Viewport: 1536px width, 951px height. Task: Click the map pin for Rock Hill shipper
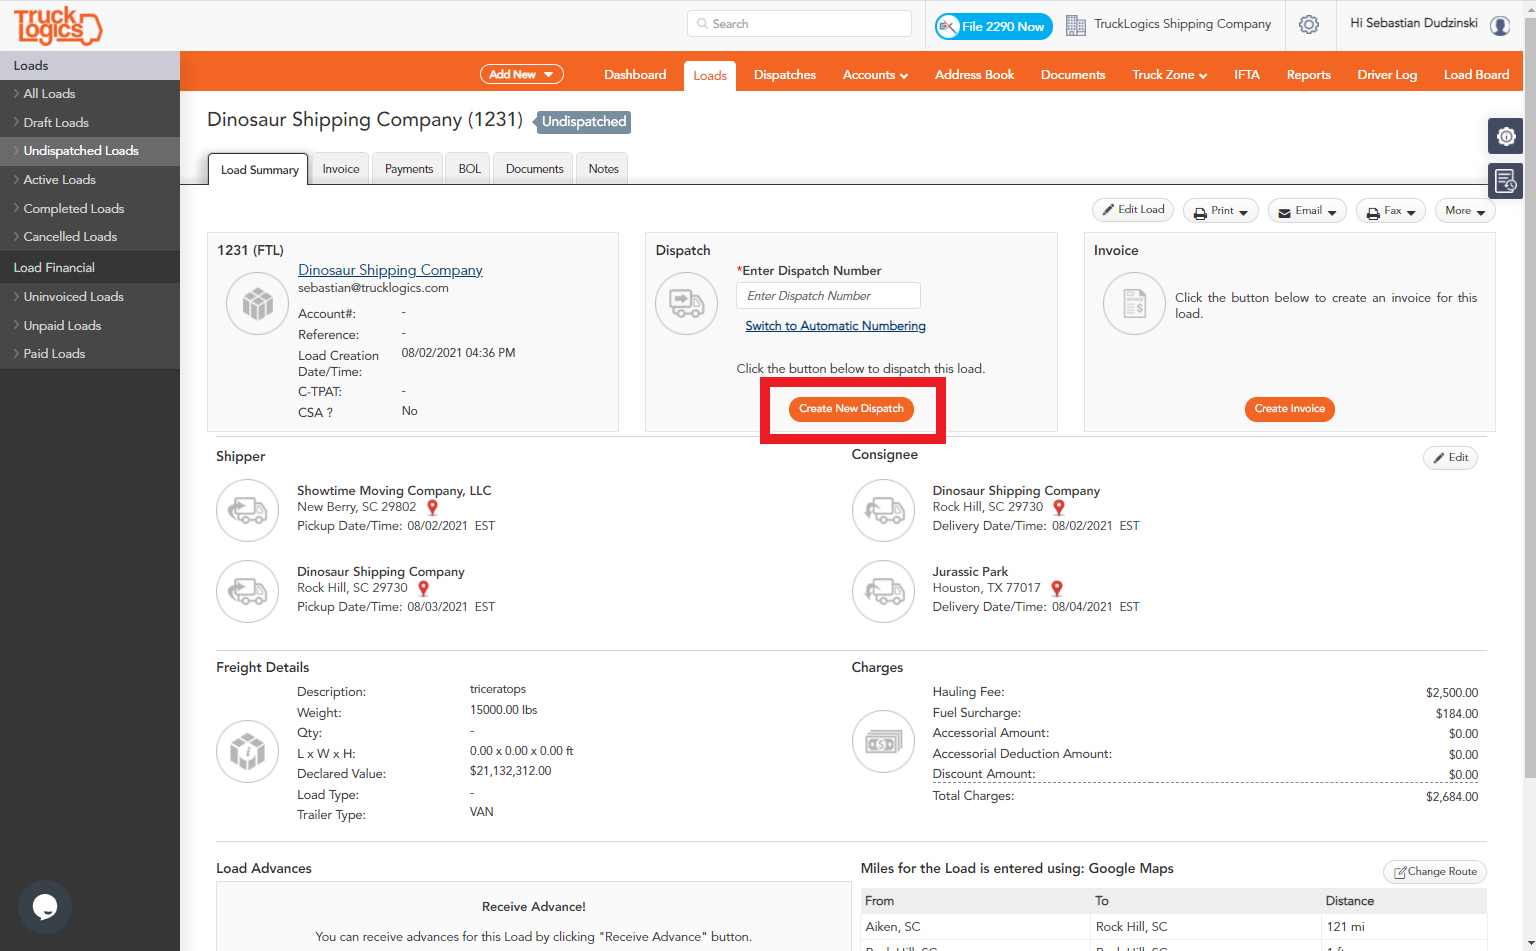point(424,589)
